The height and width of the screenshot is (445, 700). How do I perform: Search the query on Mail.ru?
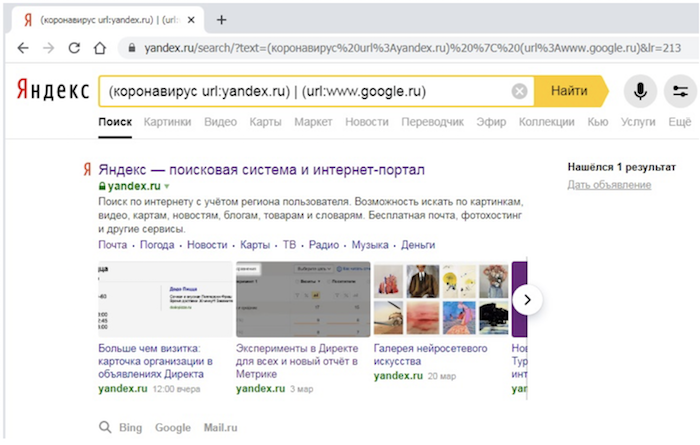click(x=221, y=428)
